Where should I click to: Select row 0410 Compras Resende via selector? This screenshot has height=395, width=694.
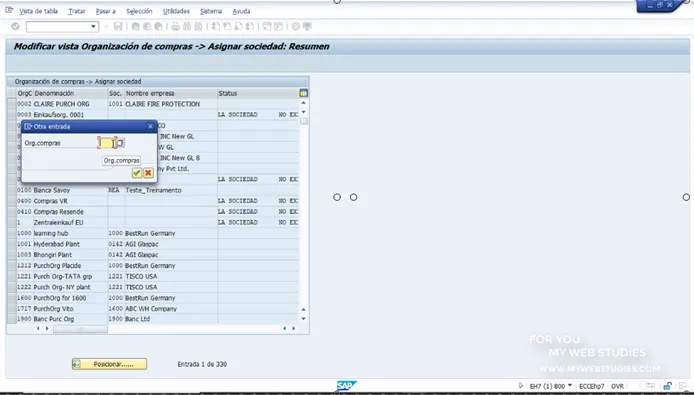12,212
